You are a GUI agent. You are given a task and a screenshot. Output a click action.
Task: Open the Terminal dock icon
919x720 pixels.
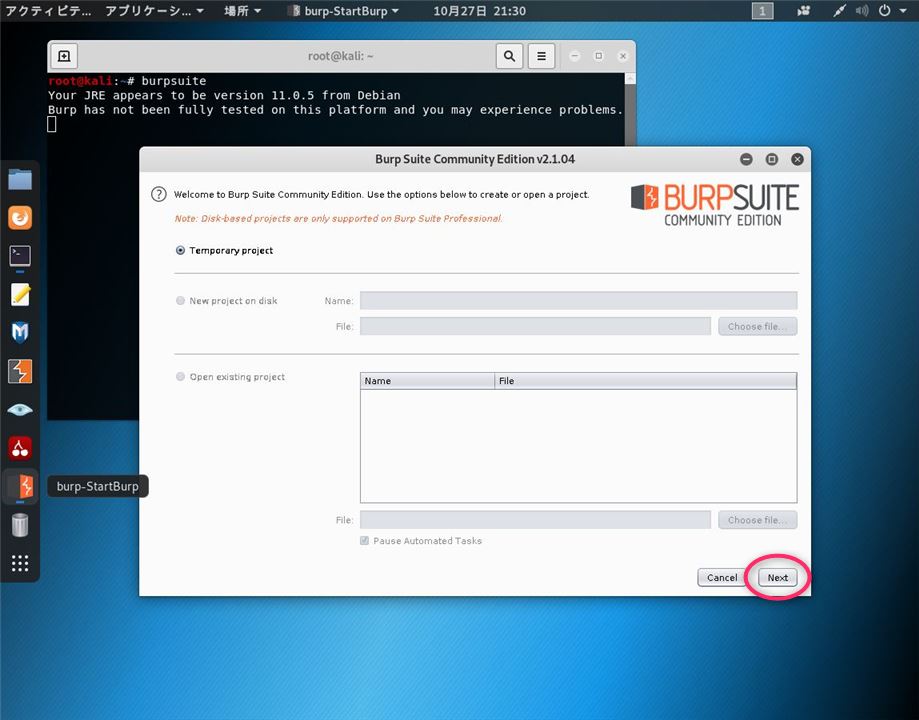coord(20,256)
